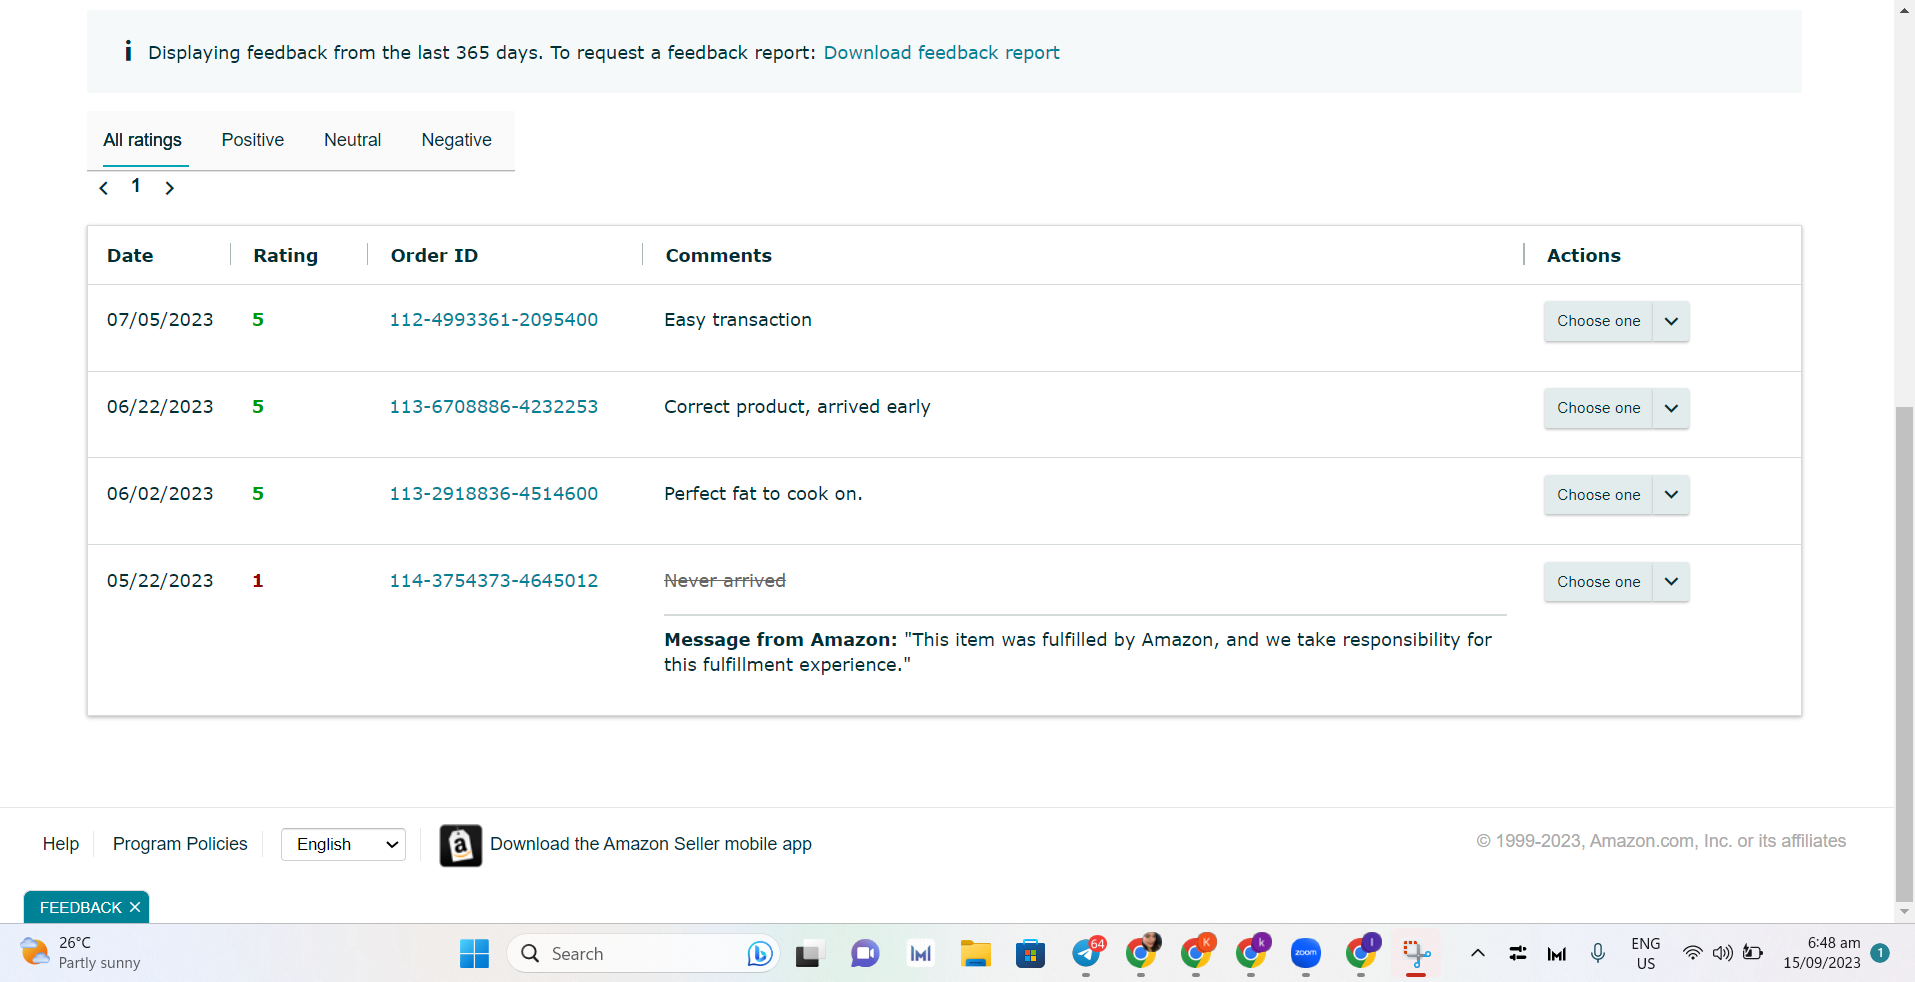Image resolution: width=1915 pixels, height=982 pixels.
Task: Open order 114-3754373-4645012
Action: pos(494,581)
